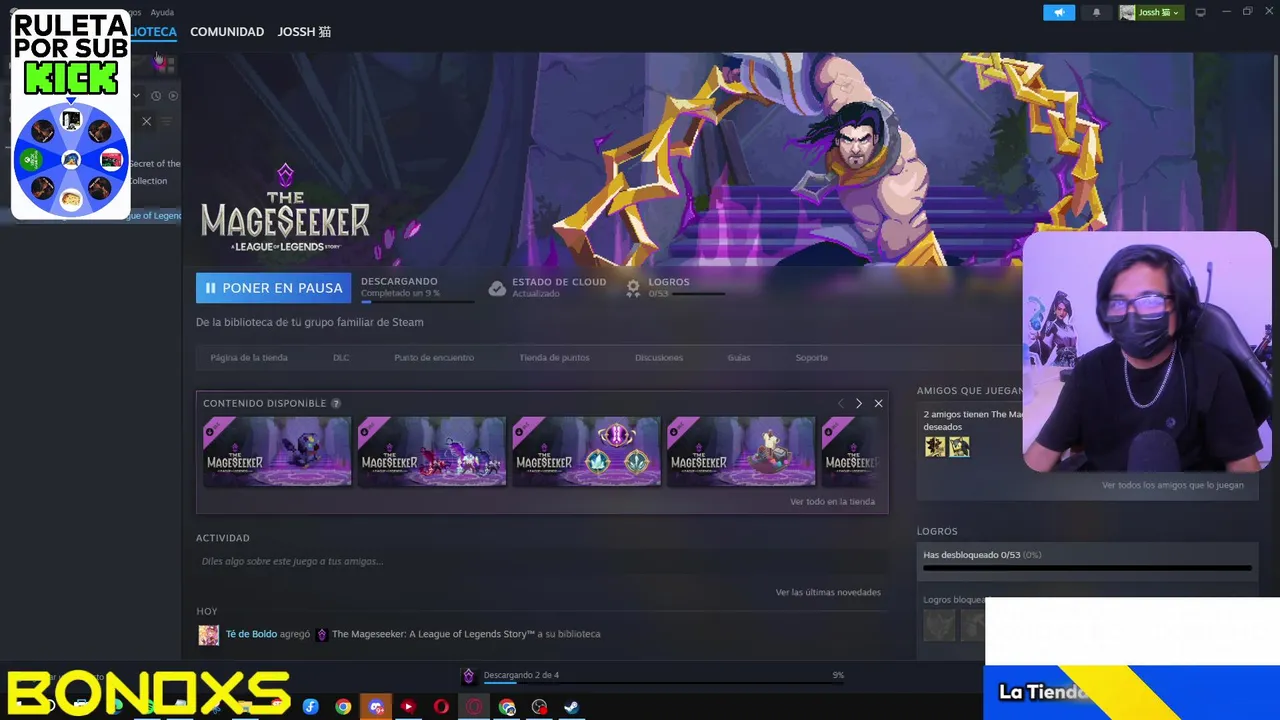Image resolution: width=1280 pixels, height=720 pixels.
Task: Open the Steam announcements megaphone button
Action: point(1059,12)
